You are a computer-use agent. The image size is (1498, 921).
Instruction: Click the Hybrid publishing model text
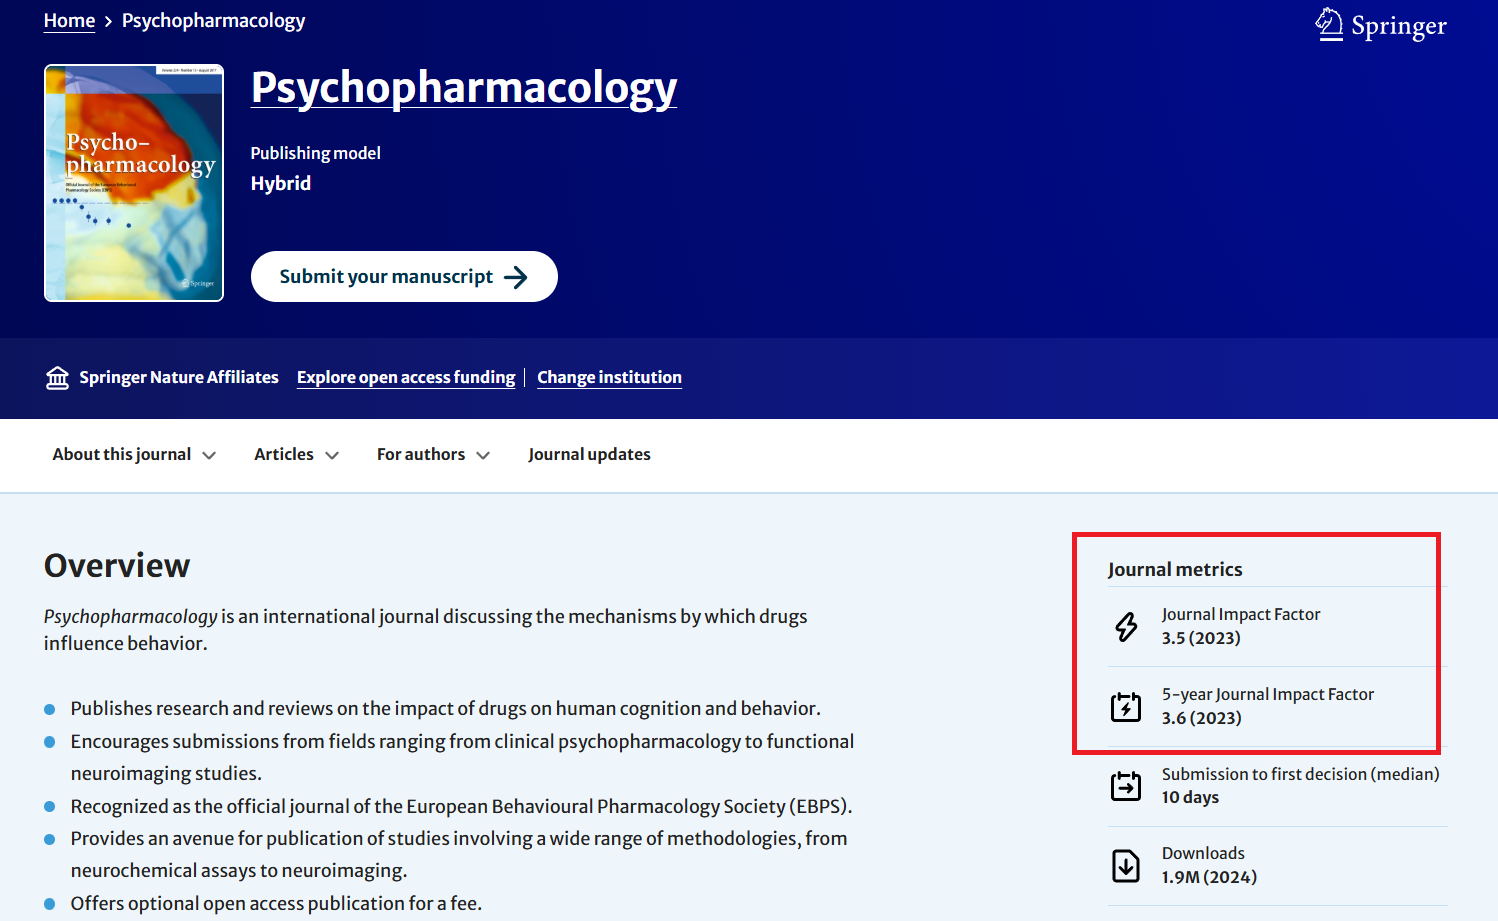pos(281,184)
